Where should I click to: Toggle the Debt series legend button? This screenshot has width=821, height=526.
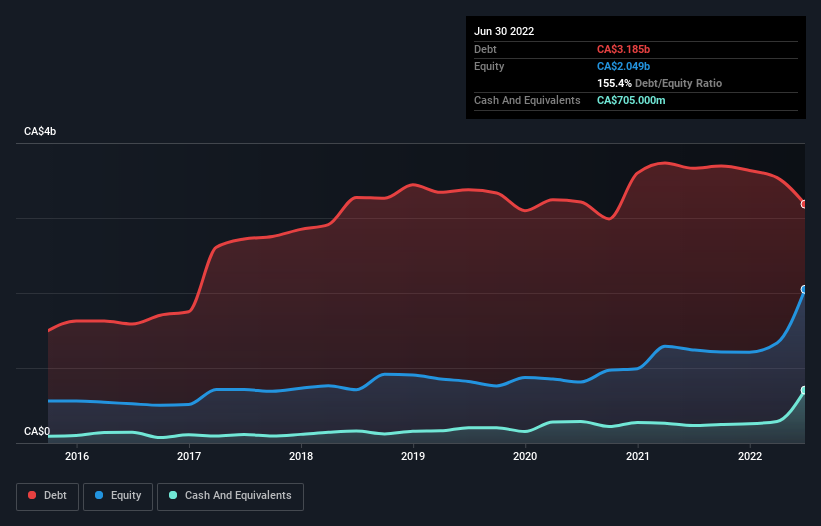pyautogui.click(x=47, y=496)
